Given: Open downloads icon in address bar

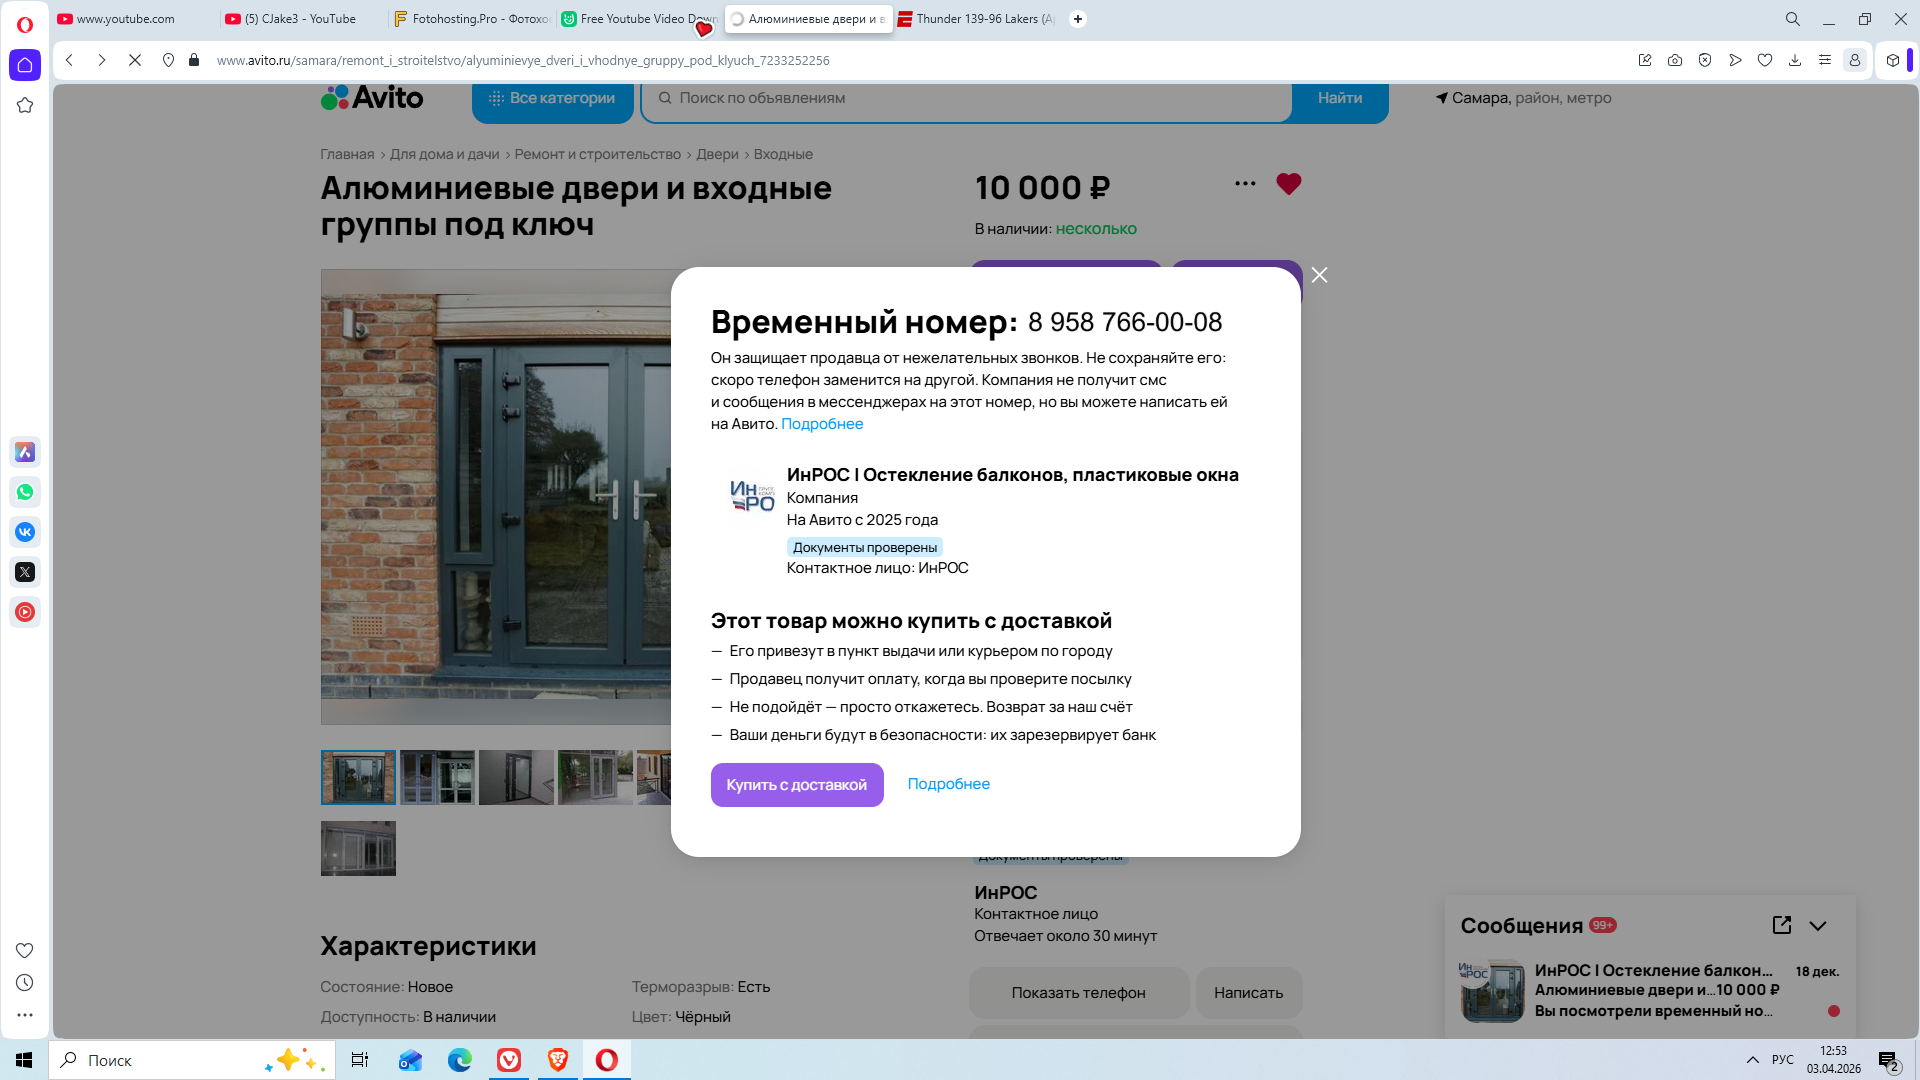Looking at the screenshot, I should (x=1795, y=60).
